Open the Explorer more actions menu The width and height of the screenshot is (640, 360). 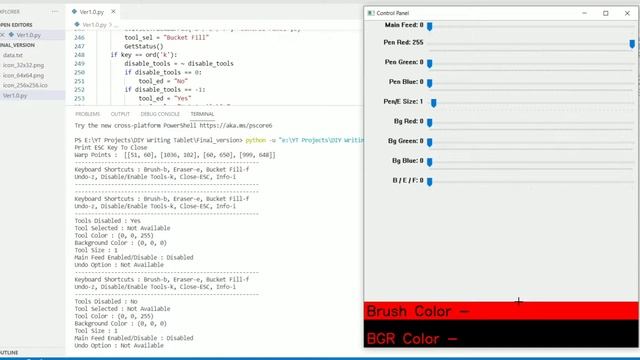[x=55, y=11]
